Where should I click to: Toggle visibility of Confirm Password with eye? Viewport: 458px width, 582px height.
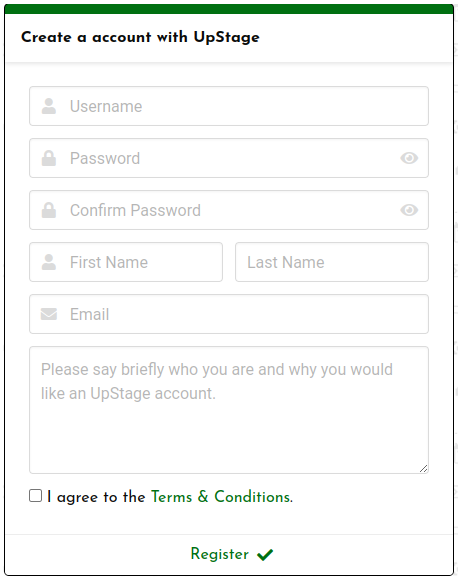point(409,210)
